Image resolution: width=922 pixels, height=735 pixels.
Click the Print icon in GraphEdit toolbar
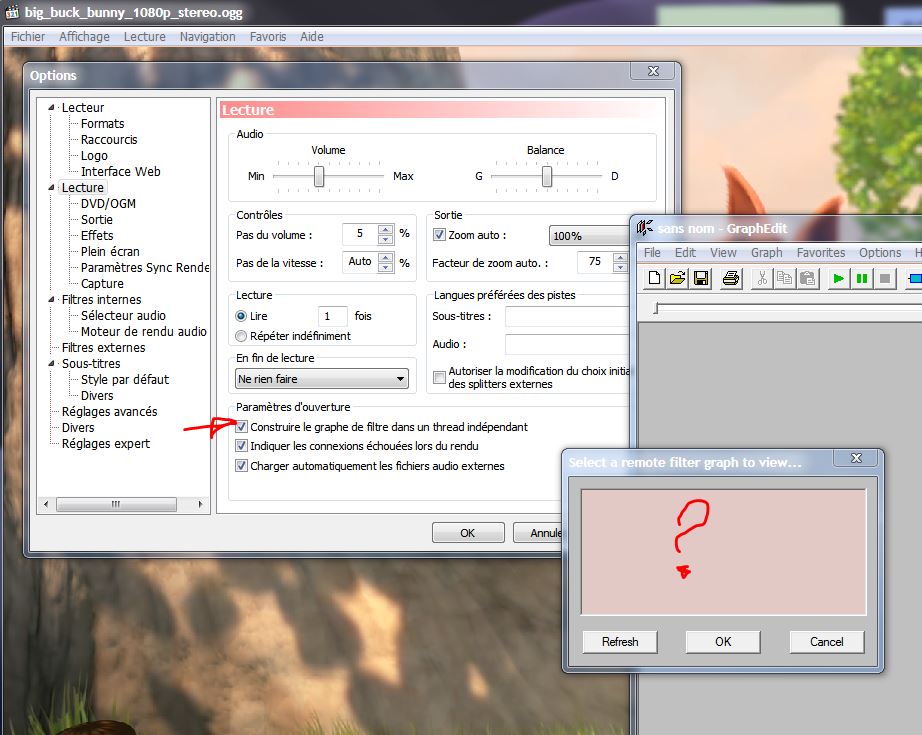coord(731,278)
